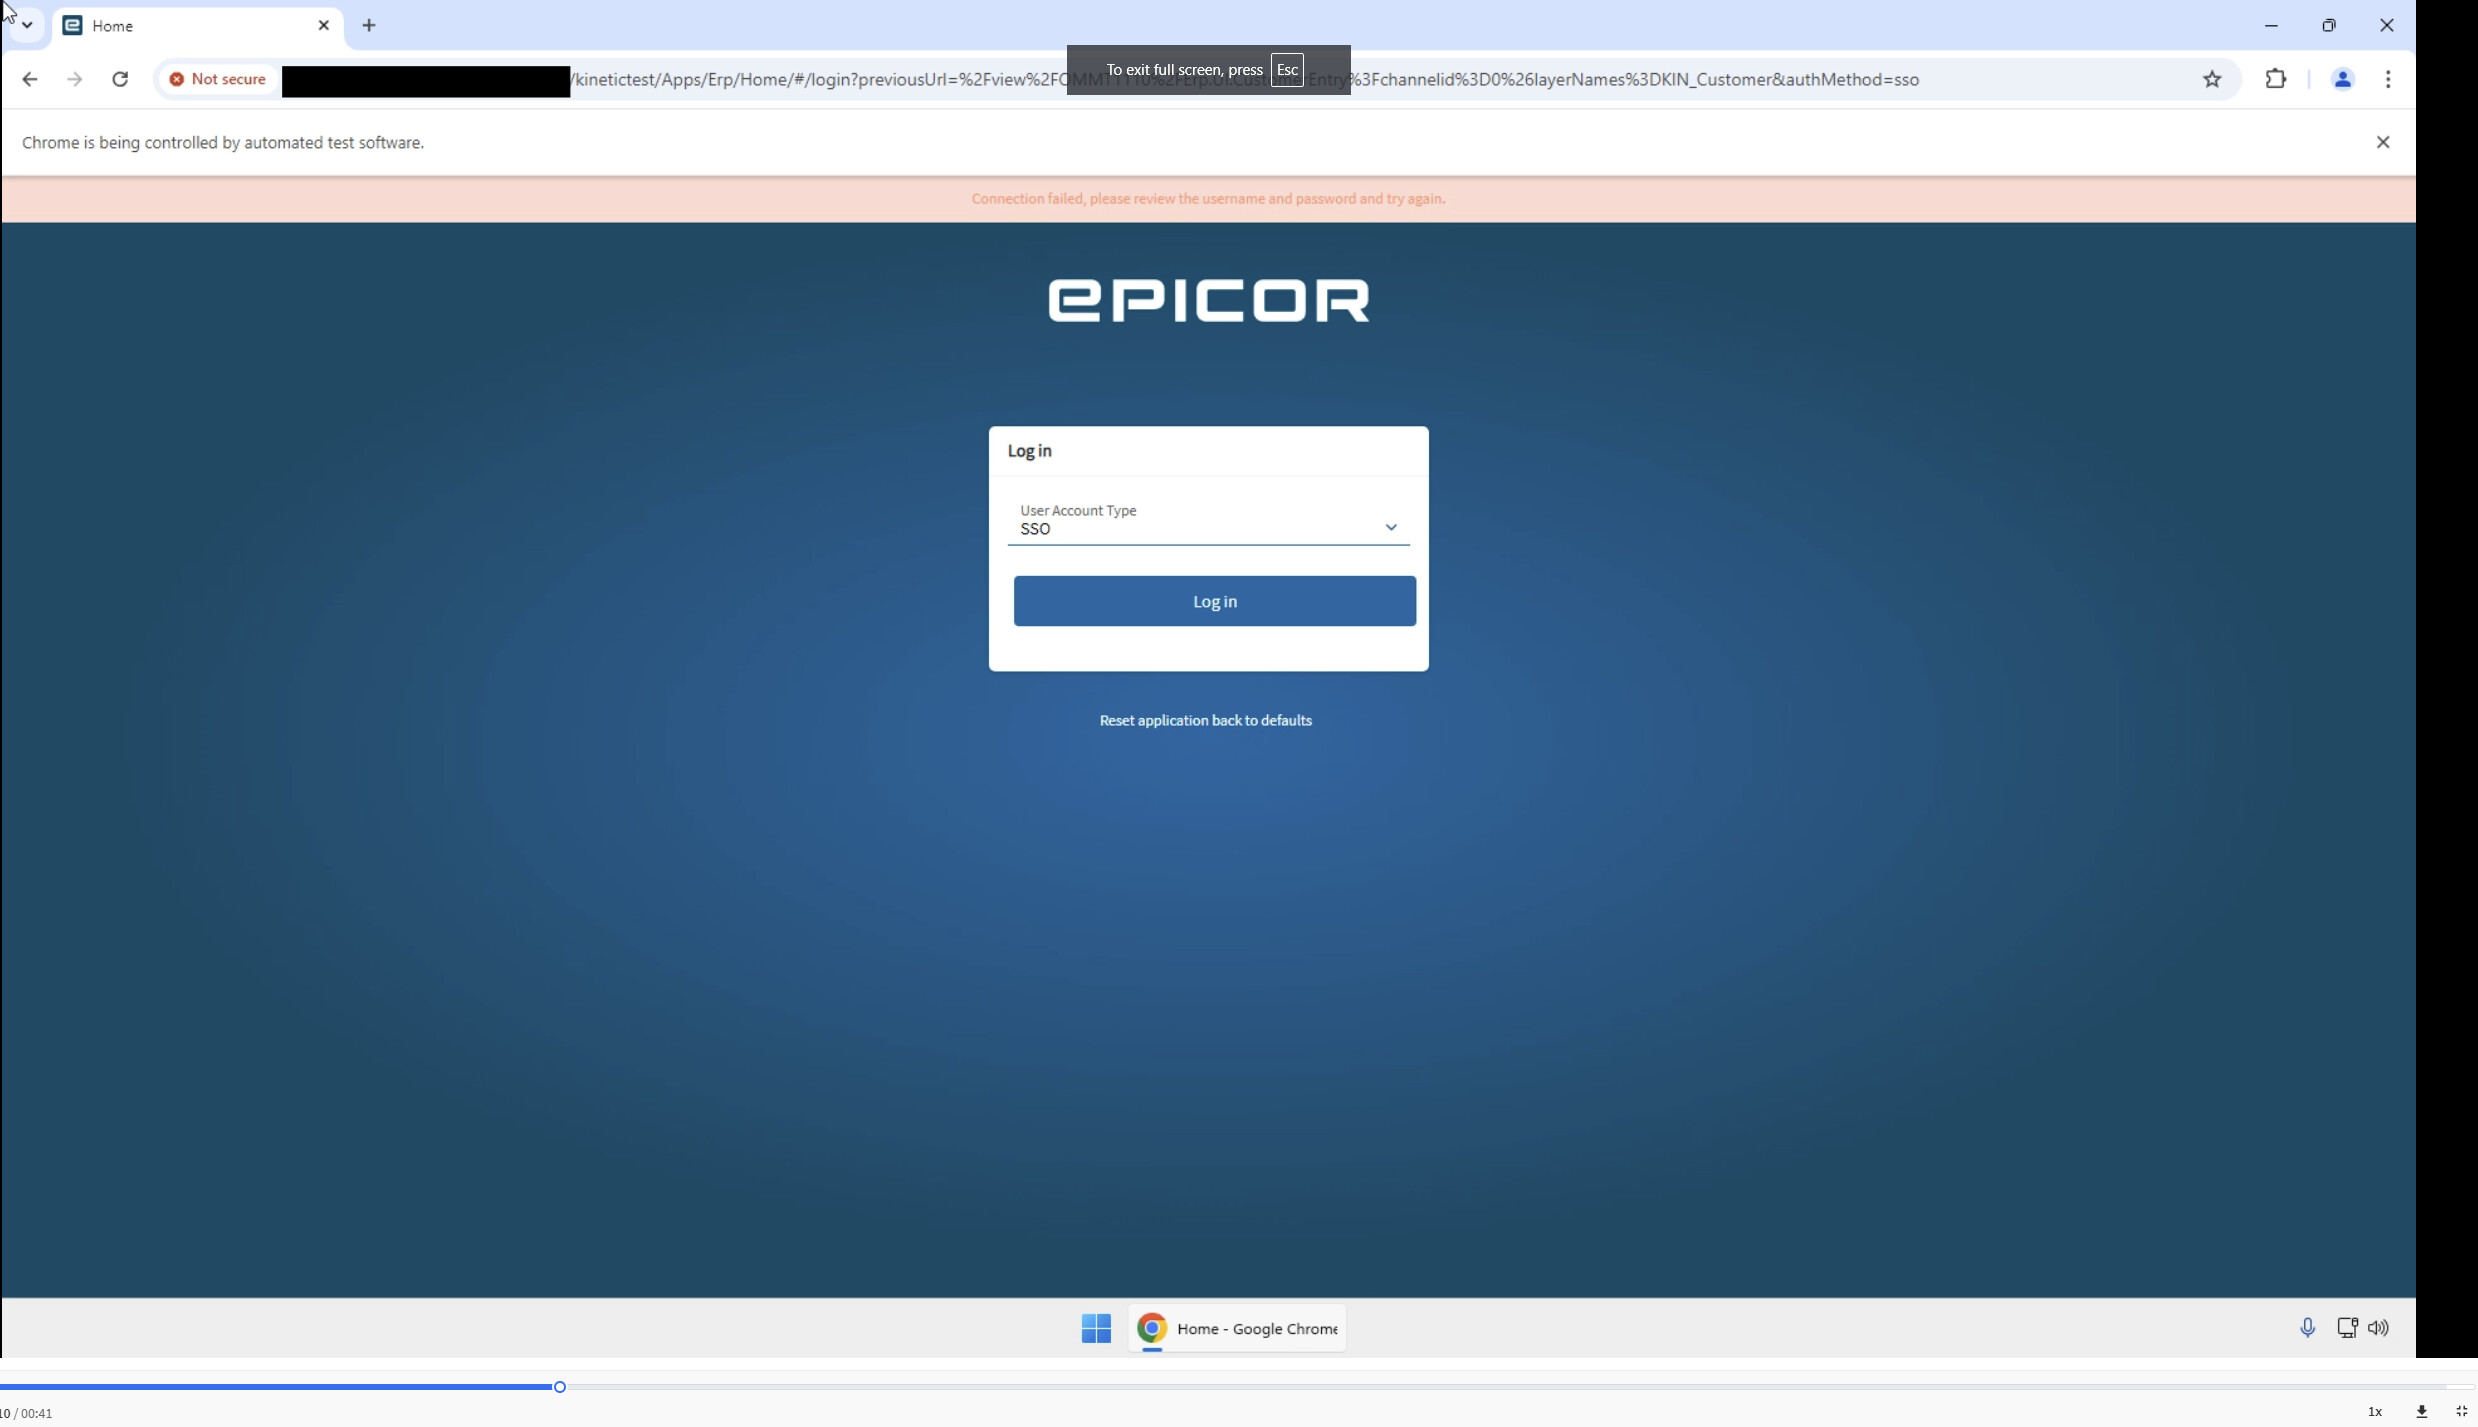Click the blue Log in button

click(x=1214, y=601)
